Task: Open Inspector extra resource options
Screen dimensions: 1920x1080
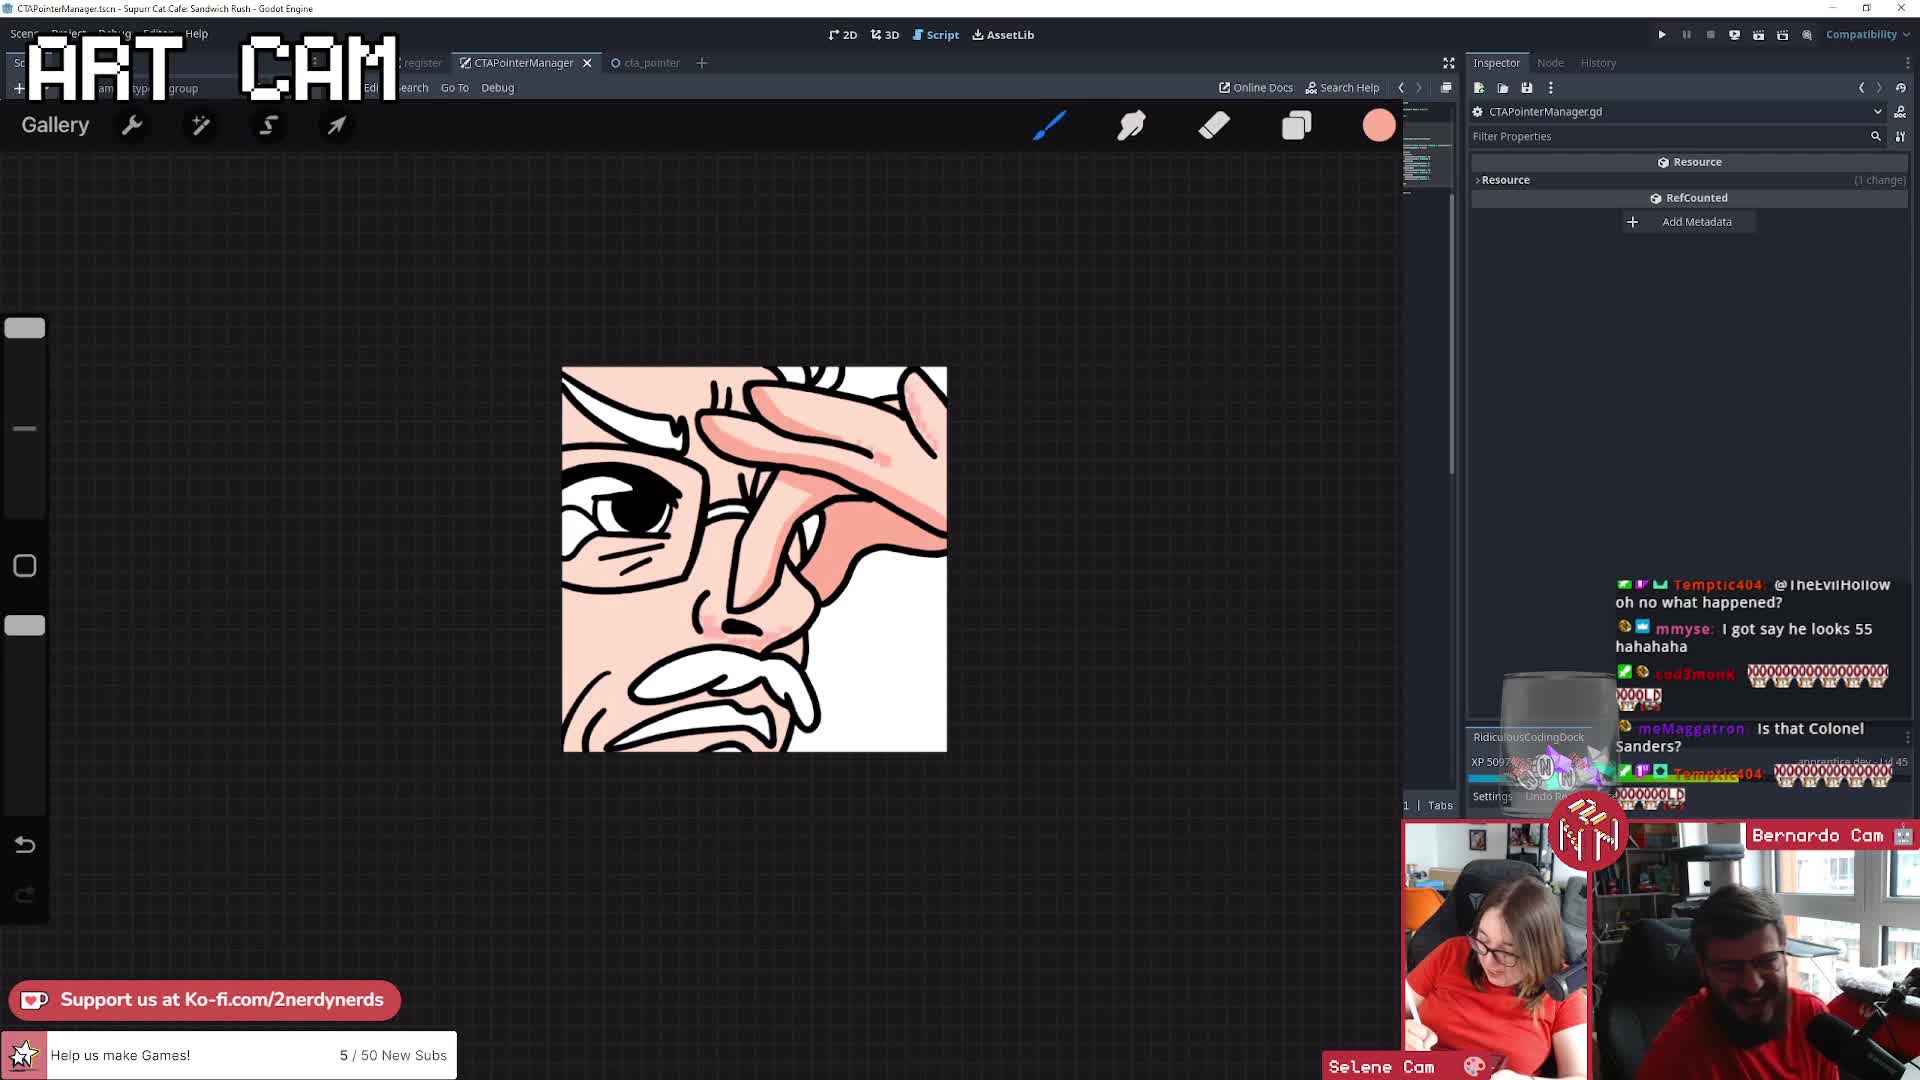Action: [x=1551, y=88]
